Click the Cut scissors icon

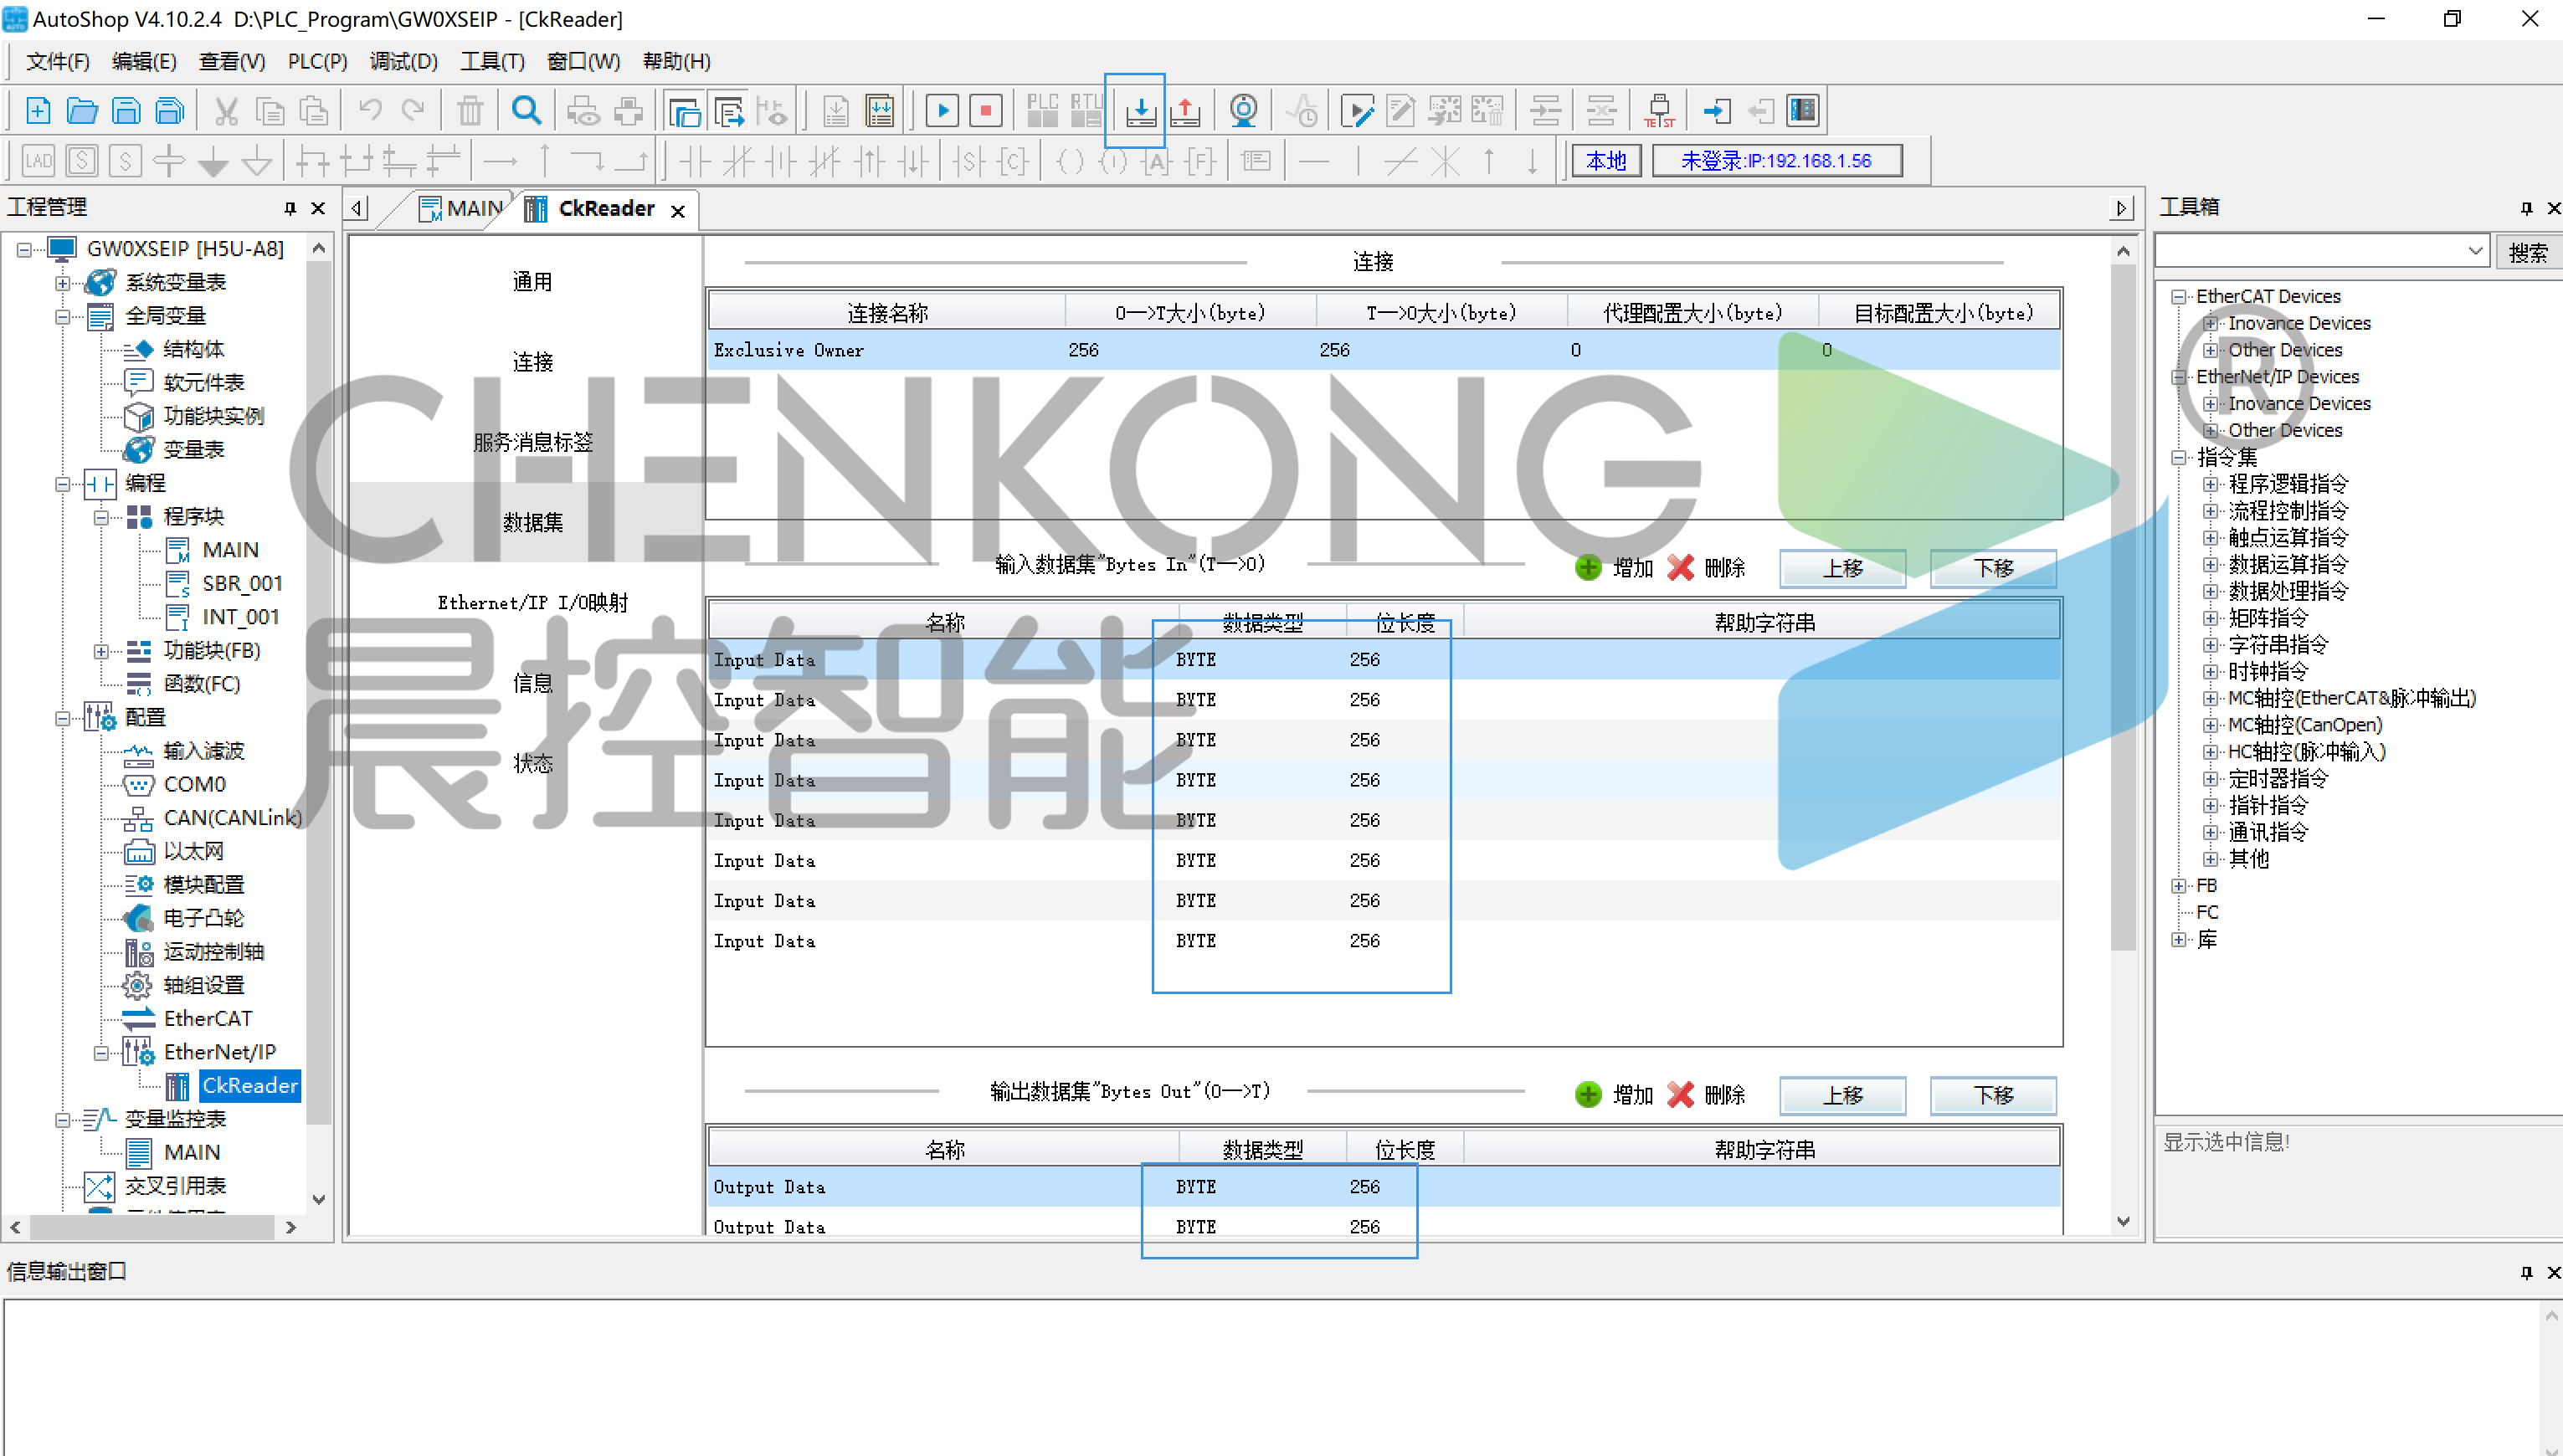227,111
